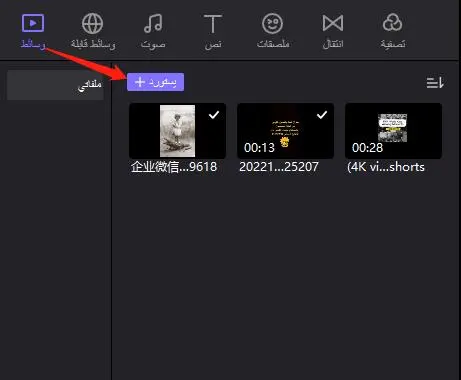Select the 00:28 video clip thumbnail
461x380 pixels.
[x=393, y=131]
